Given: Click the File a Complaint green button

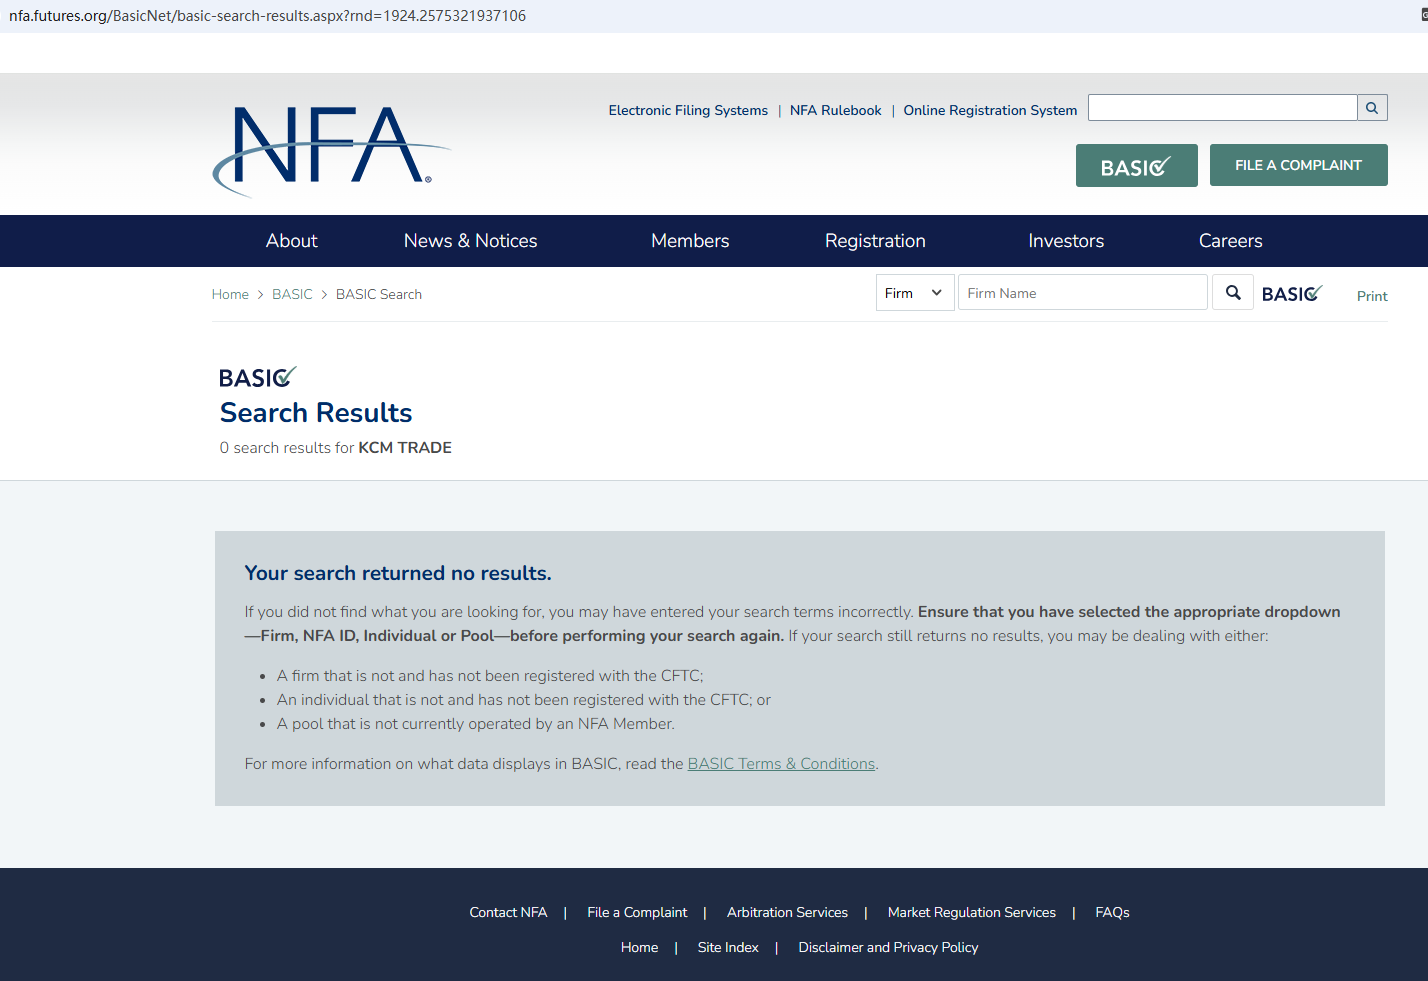Looking at the screenshot, I should click(x=1299, y=165).
